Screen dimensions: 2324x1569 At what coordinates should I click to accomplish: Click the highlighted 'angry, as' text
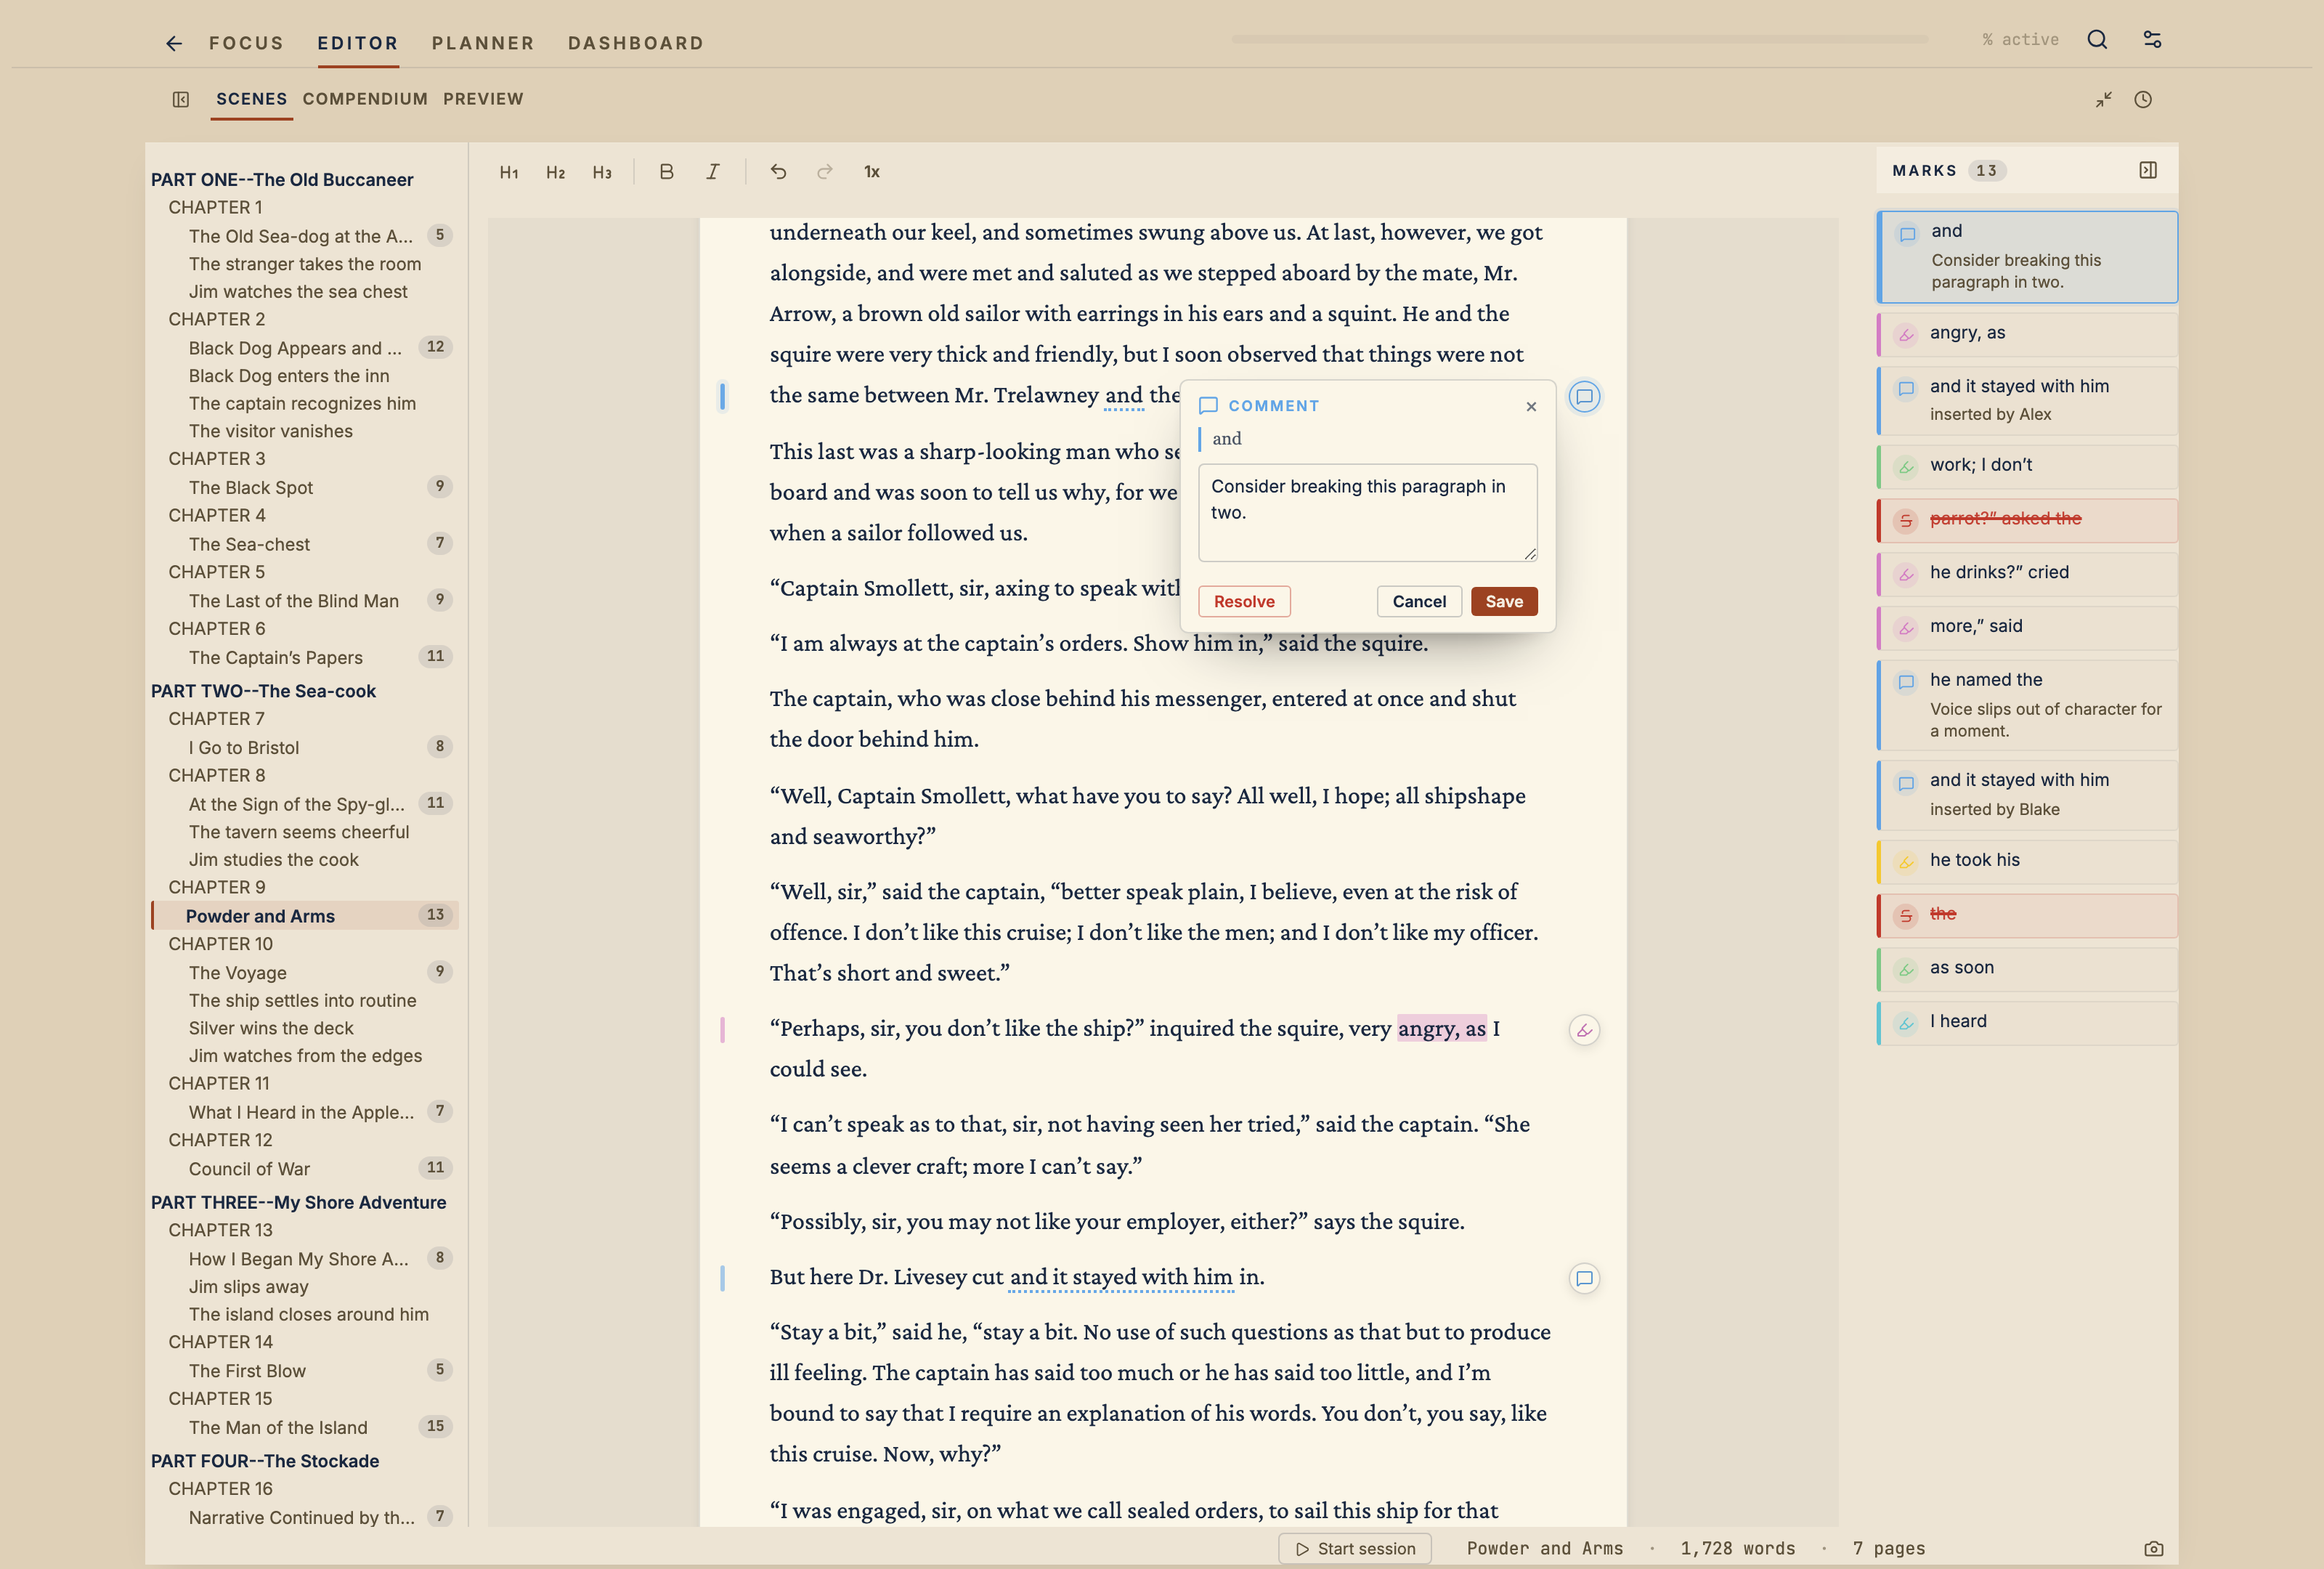pyautogui.click(x=1441, y=1029)
